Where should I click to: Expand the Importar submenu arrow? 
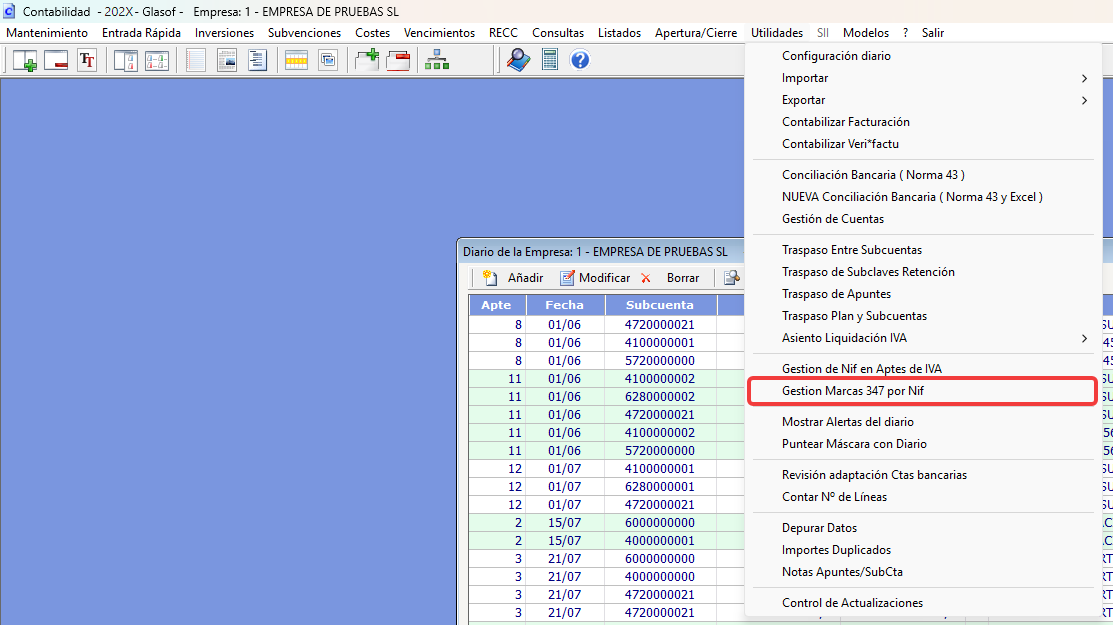pyautogui.click(x=1084, y=78)
